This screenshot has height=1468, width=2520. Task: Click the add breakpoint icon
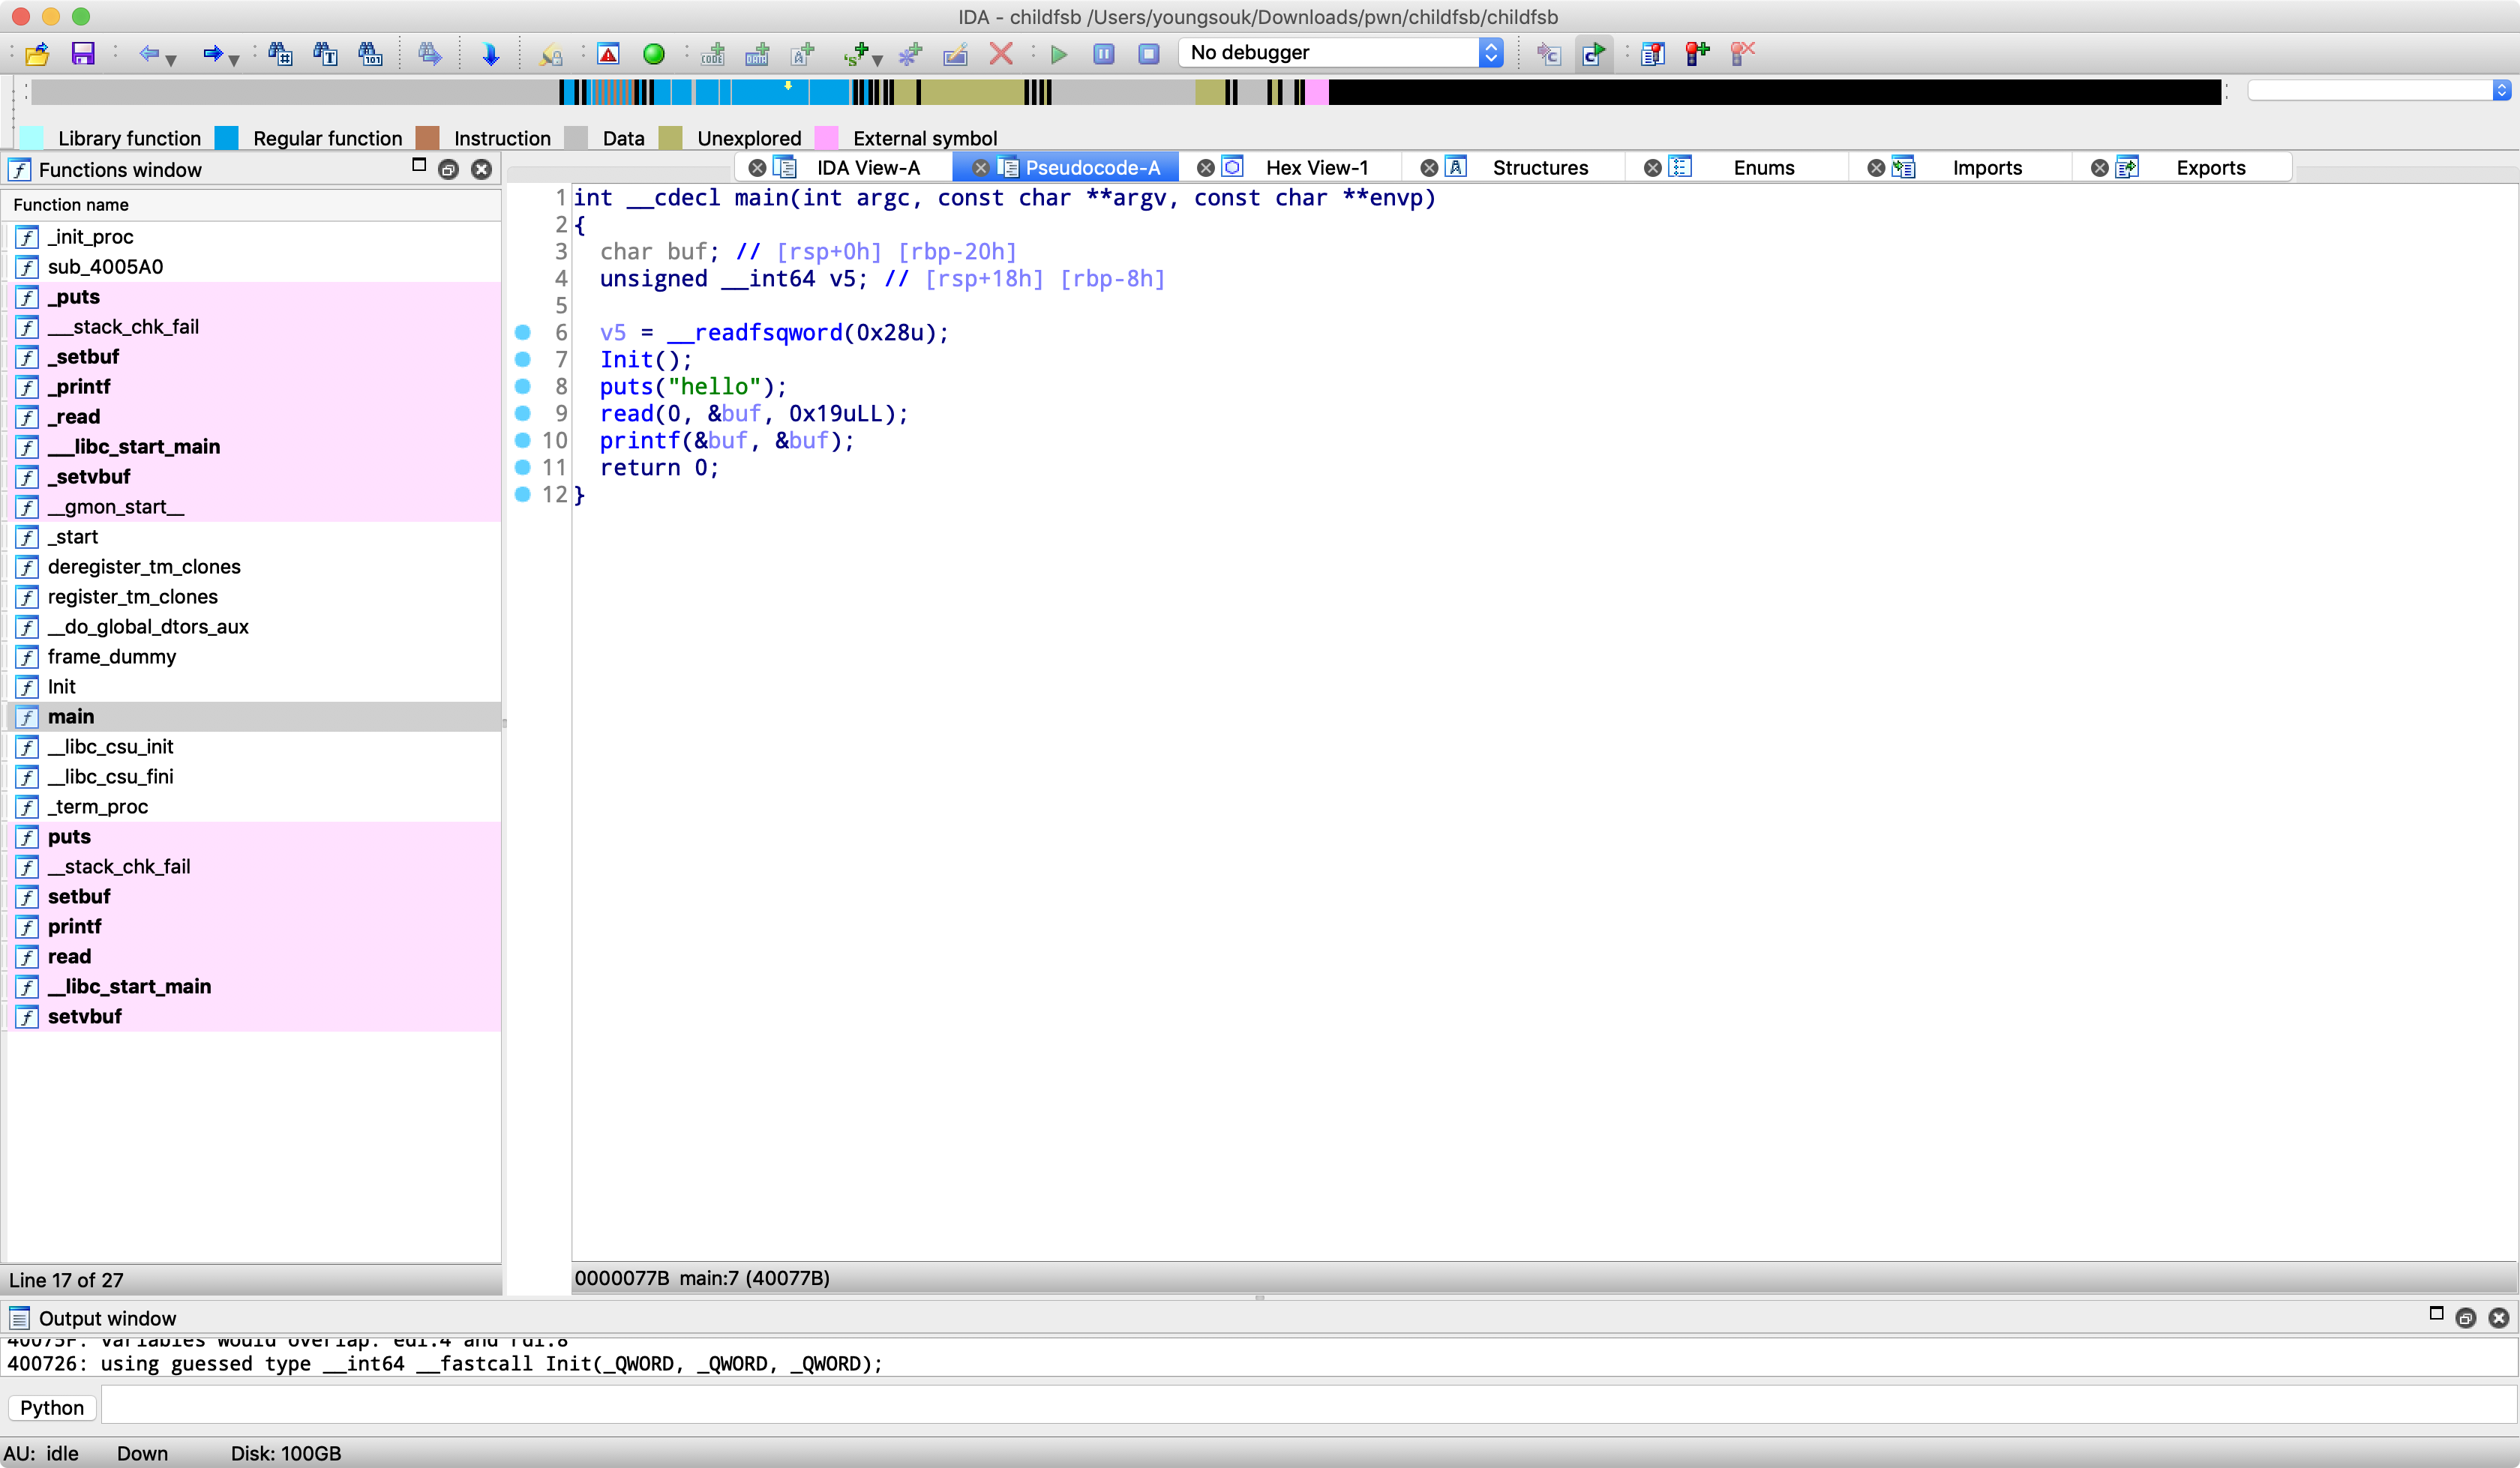coord(1697,54)
